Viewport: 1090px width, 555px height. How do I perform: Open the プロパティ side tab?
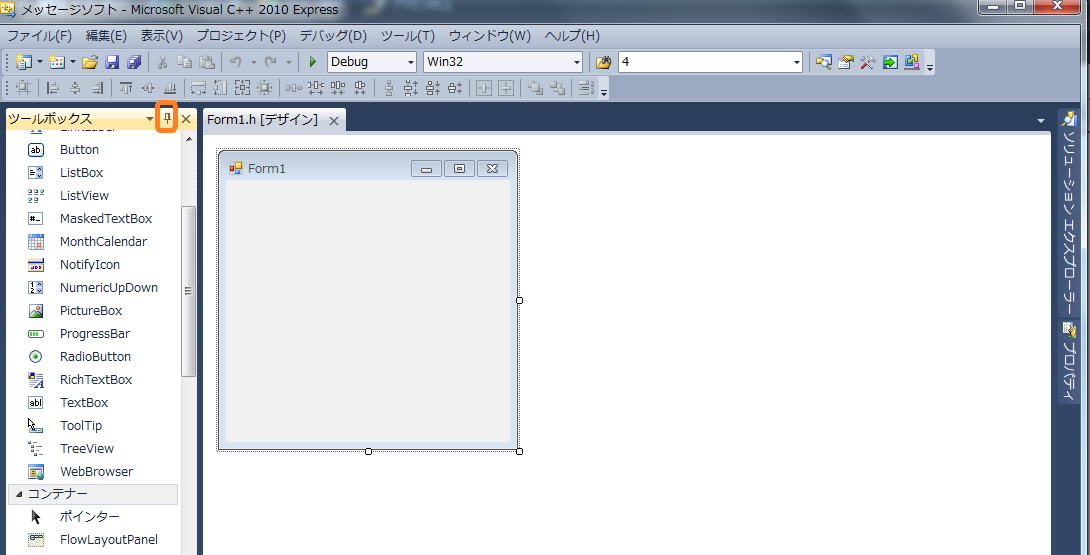pos(1071,361)
